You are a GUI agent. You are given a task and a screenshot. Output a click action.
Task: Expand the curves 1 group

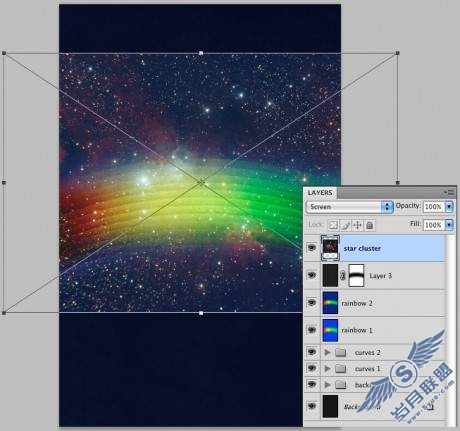pyautogui.click(x=327, y=368)
